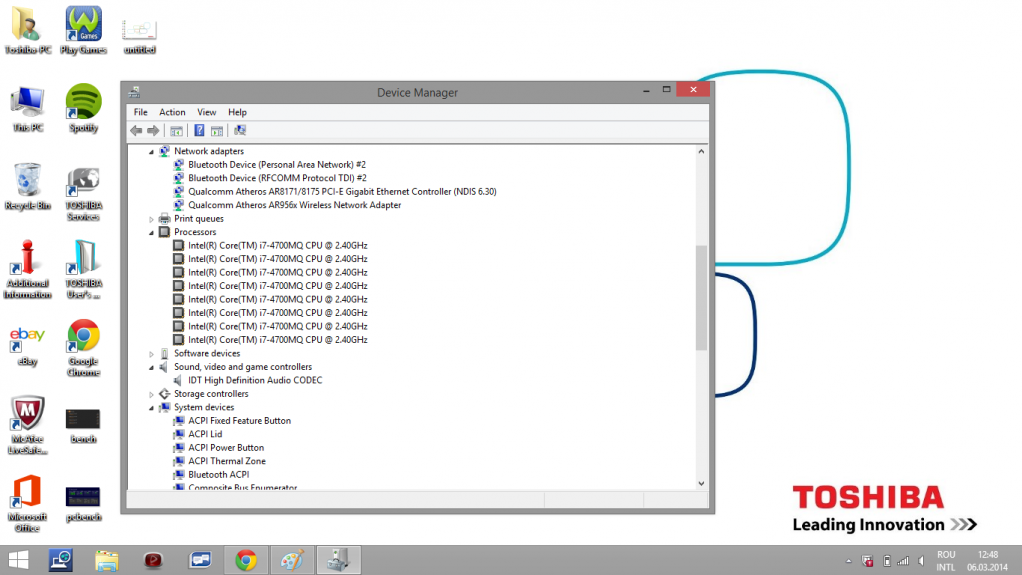
Task: Click the action pane toolbar icon
Action: click(217, 130)
